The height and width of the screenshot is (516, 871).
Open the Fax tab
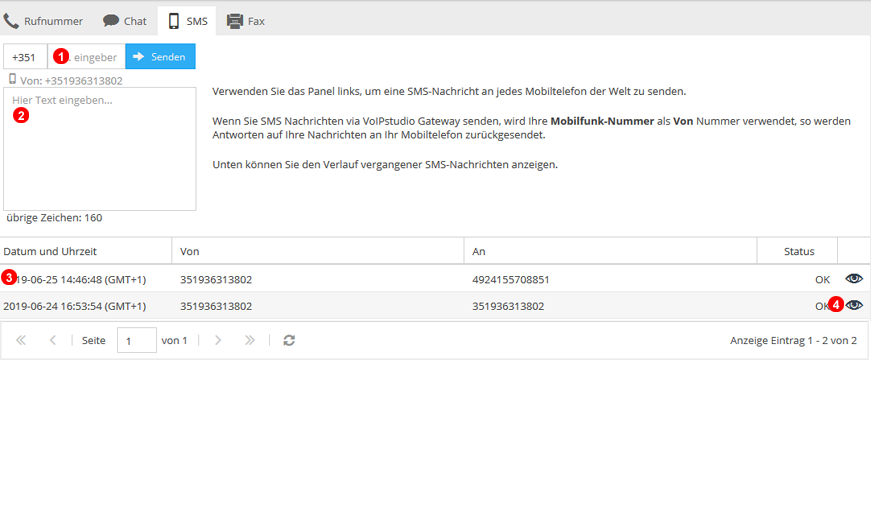pos(246,21)
